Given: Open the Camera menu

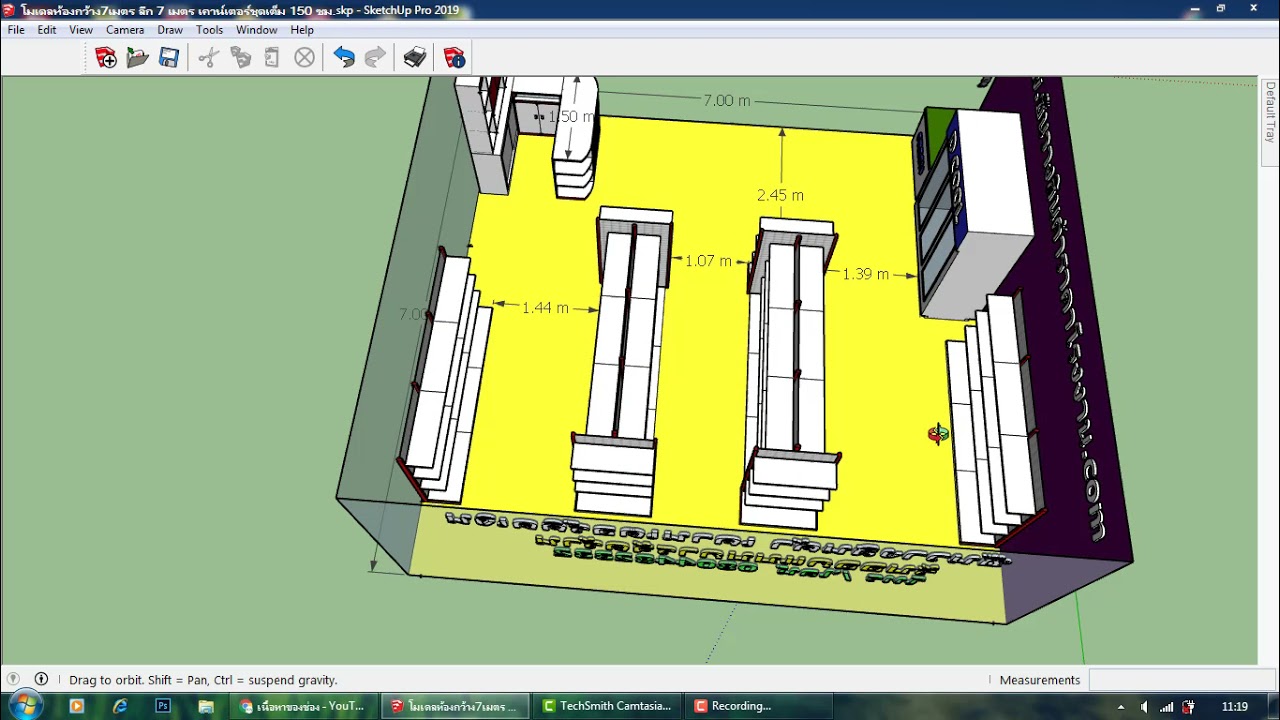Looking at the screenshot, I should (x=125, y=30).
